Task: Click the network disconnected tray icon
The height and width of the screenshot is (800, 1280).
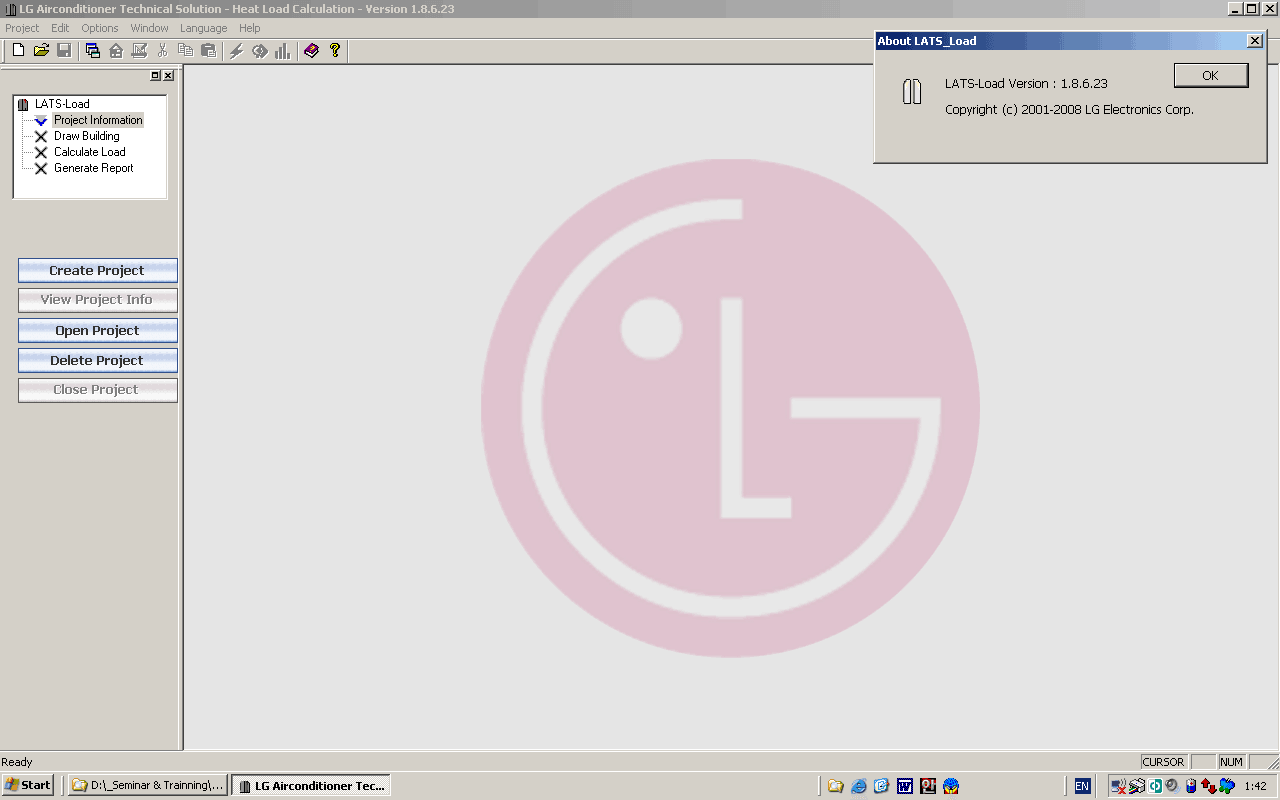Action: [x=1120, y=786]
